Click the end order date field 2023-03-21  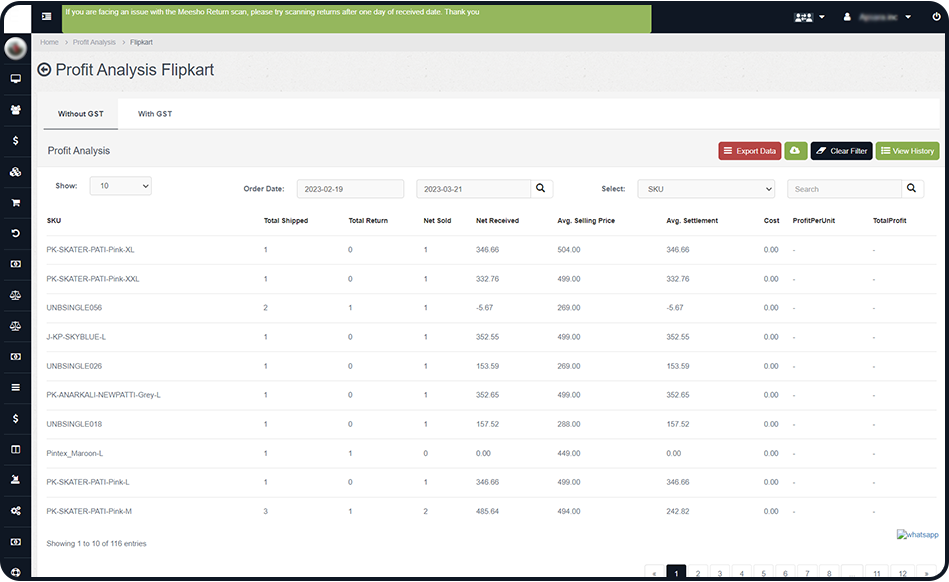pos(473,189)
